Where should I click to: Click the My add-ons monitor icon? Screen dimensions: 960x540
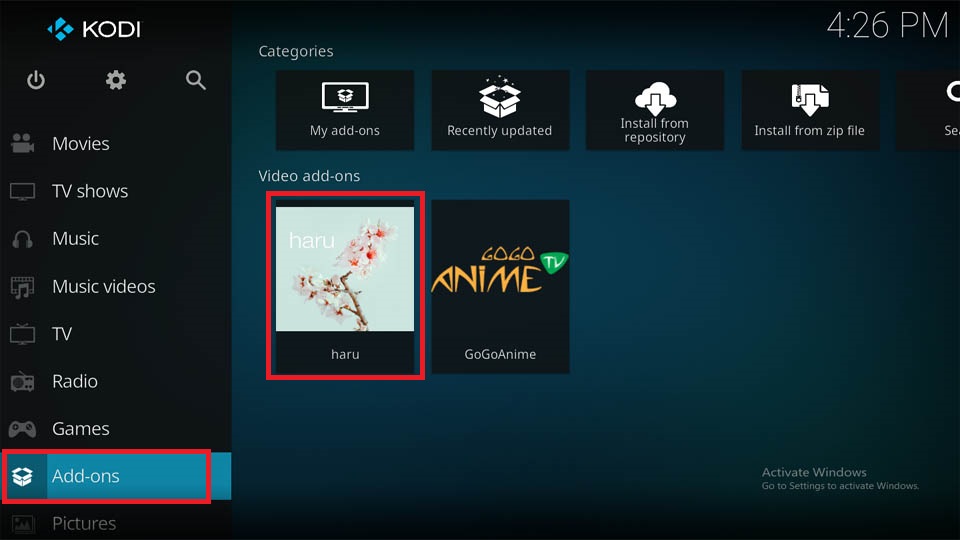click(x=345, y=97)
